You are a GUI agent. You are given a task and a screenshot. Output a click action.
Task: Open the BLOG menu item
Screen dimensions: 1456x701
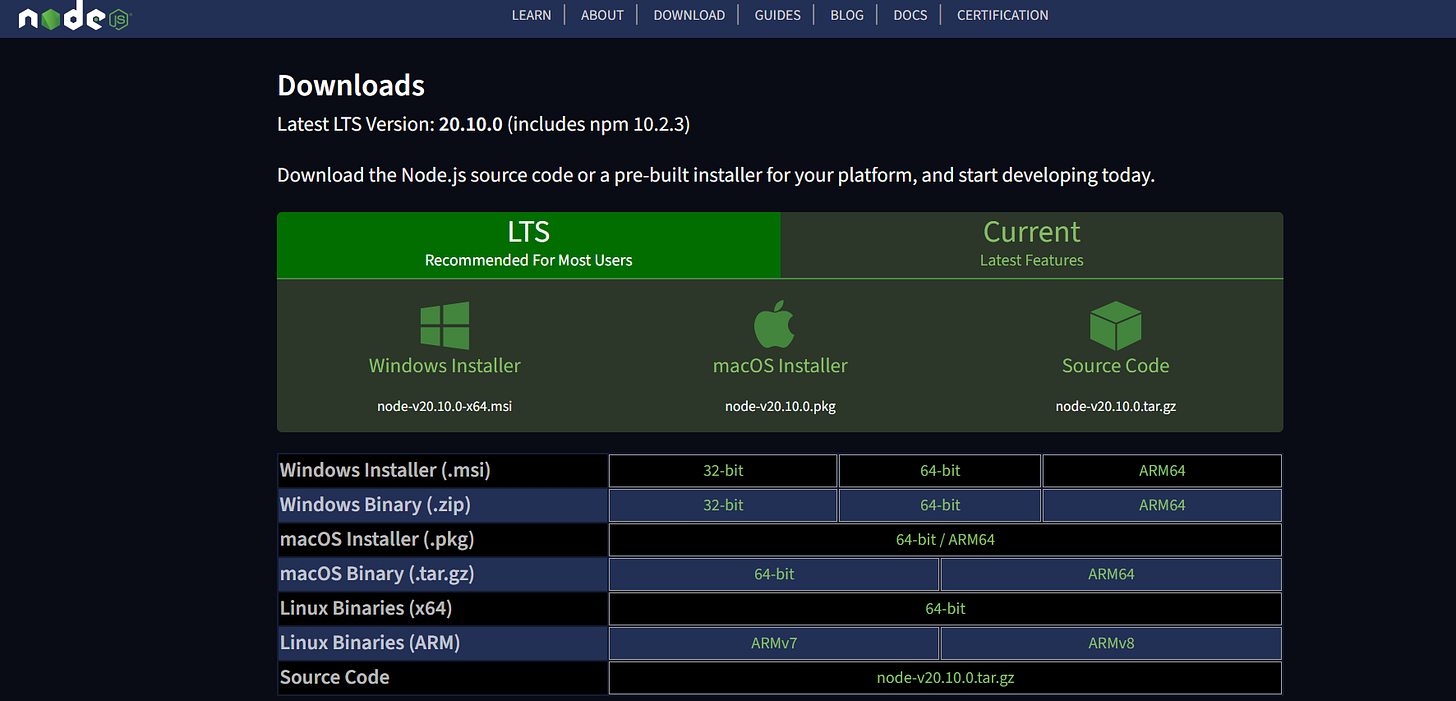coord(846,15)
